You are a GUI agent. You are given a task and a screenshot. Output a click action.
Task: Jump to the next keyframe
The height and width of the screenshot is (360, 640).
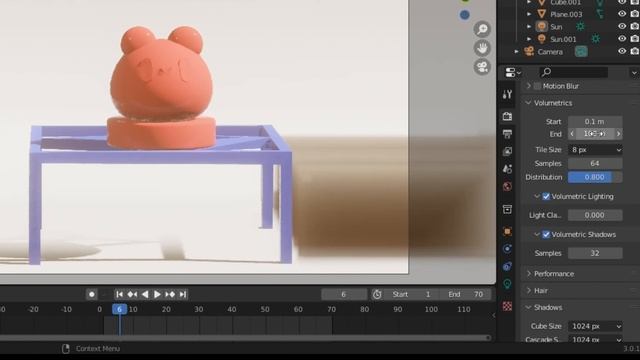[170, 294]
